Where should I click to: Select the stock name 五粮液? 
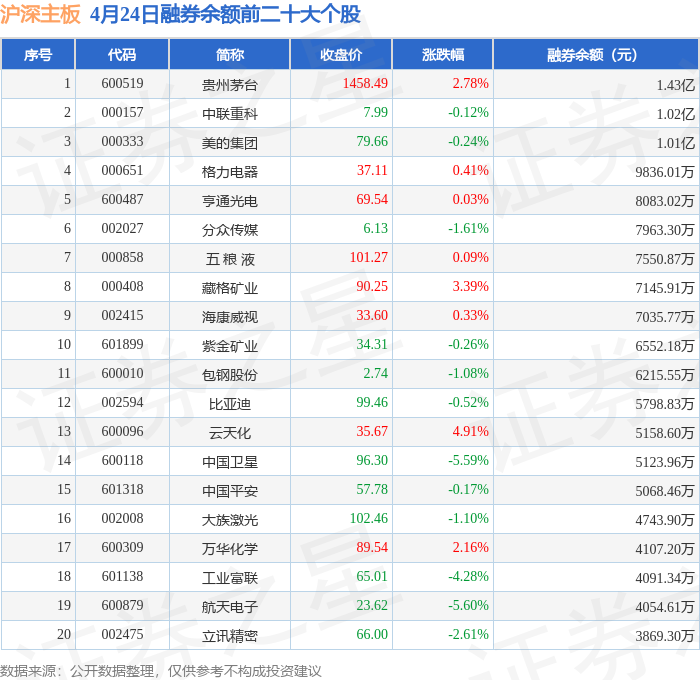tap(229, 259)
